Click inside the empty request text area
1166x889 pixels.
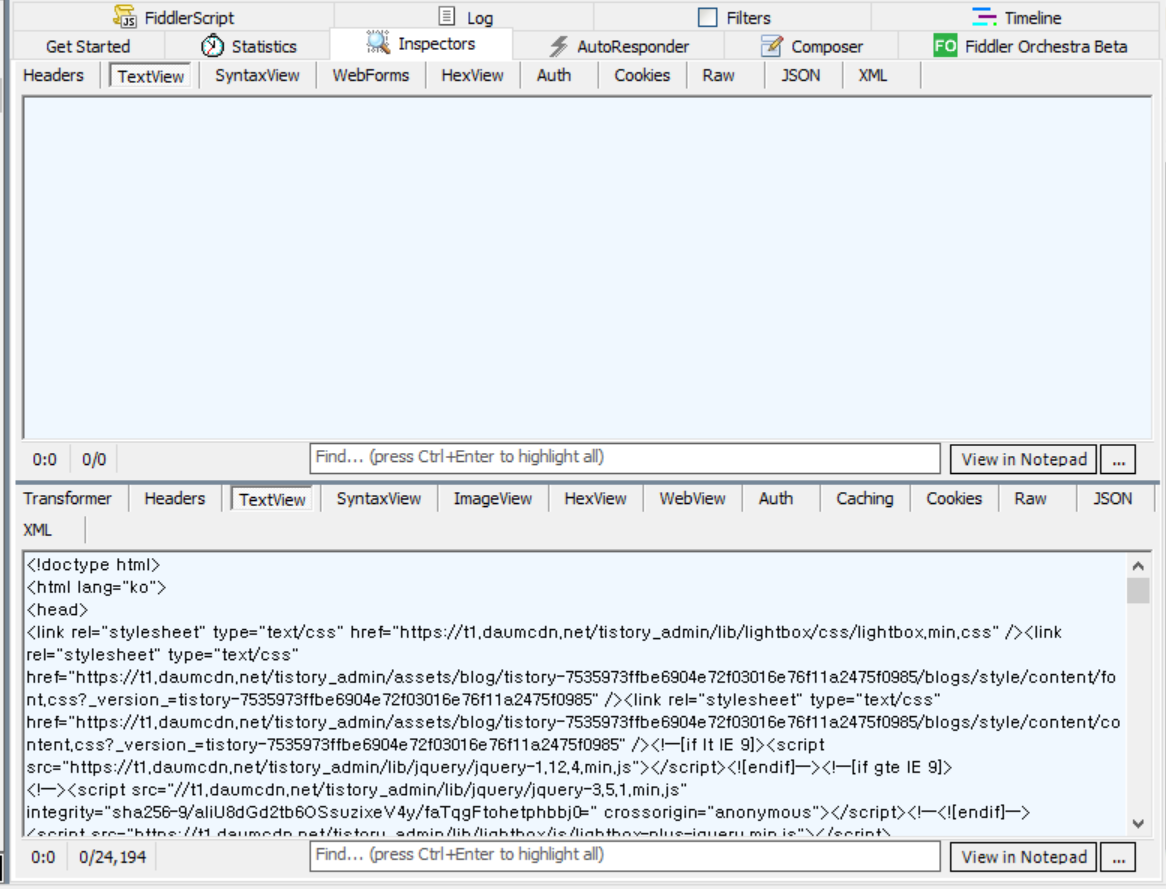pos(587,268)
